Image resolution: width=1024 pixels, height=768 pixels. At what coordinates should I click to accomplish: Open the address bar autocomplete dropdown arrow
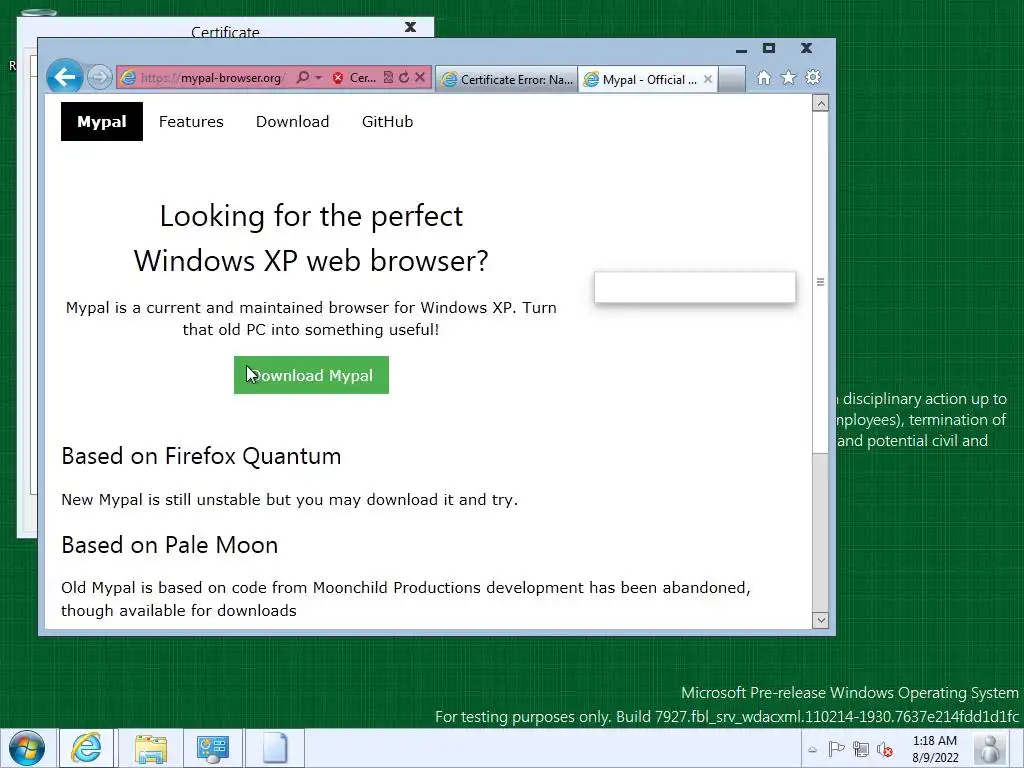(319, 77)
